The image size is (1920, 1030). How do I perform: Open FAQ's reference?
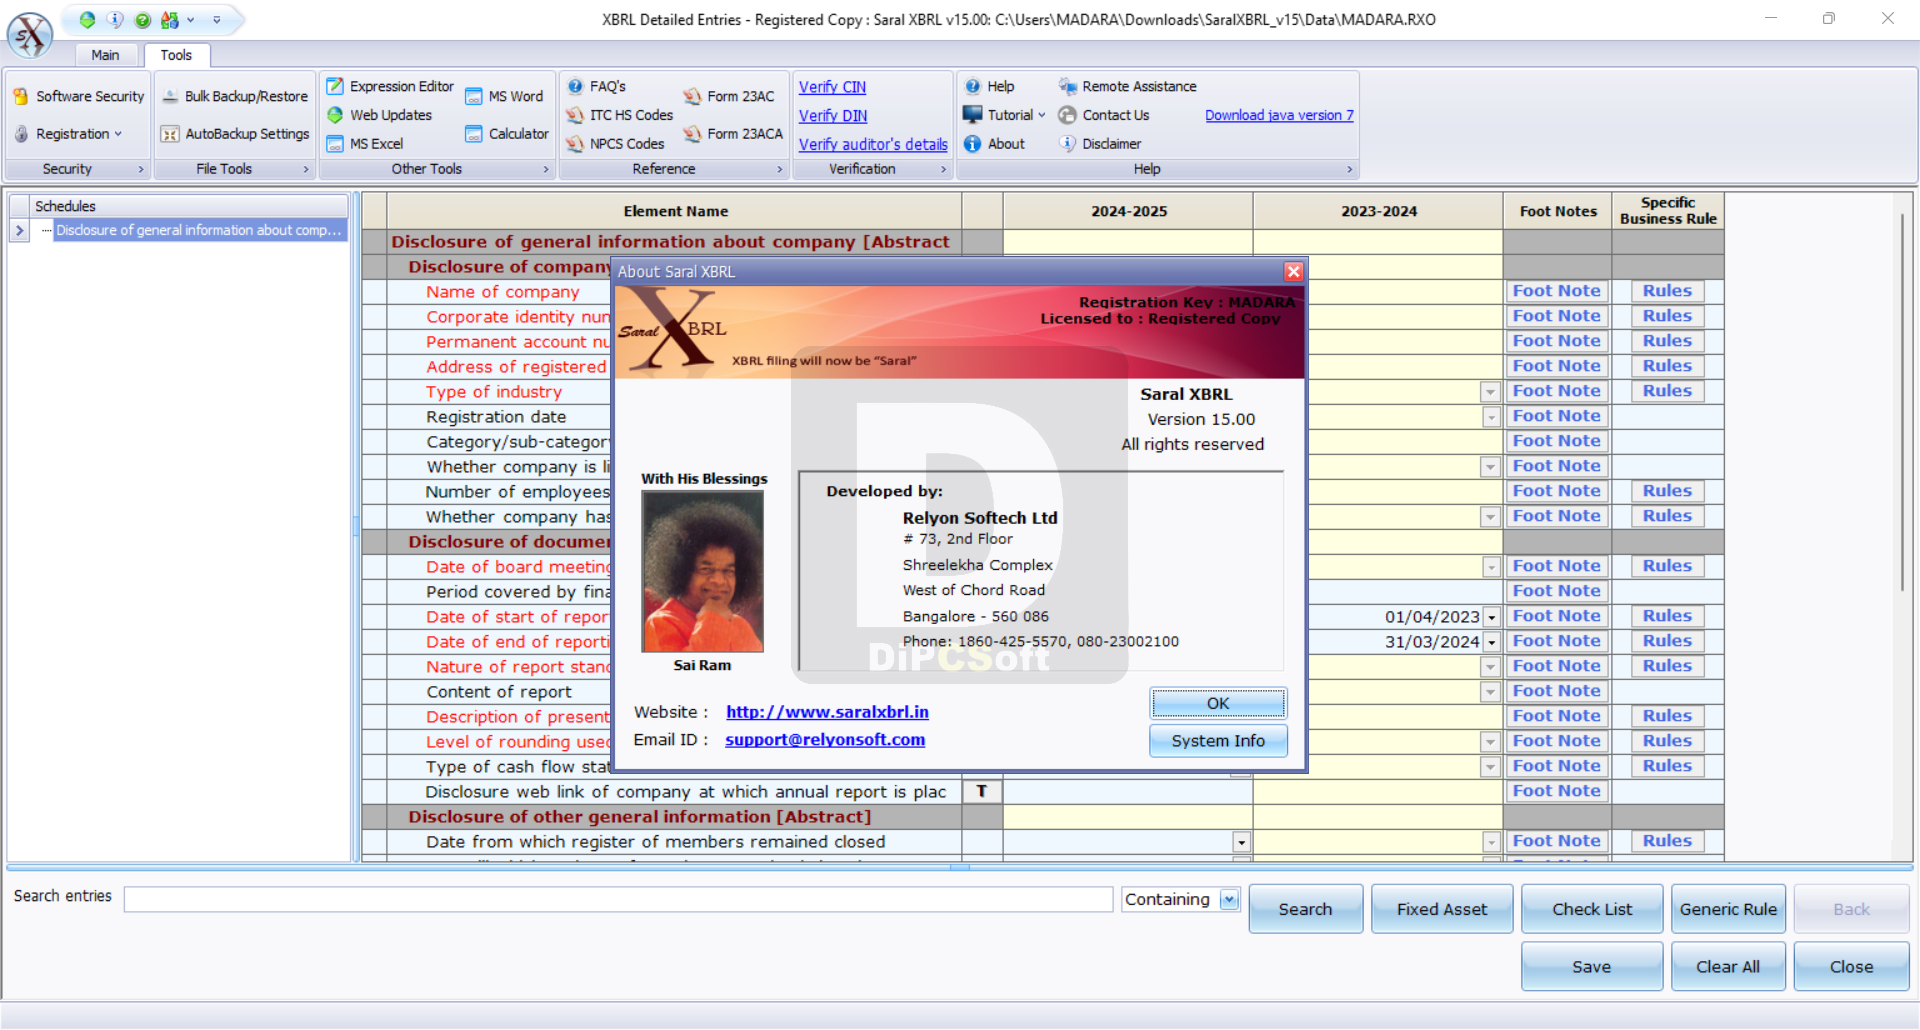[x=596, y=87]
